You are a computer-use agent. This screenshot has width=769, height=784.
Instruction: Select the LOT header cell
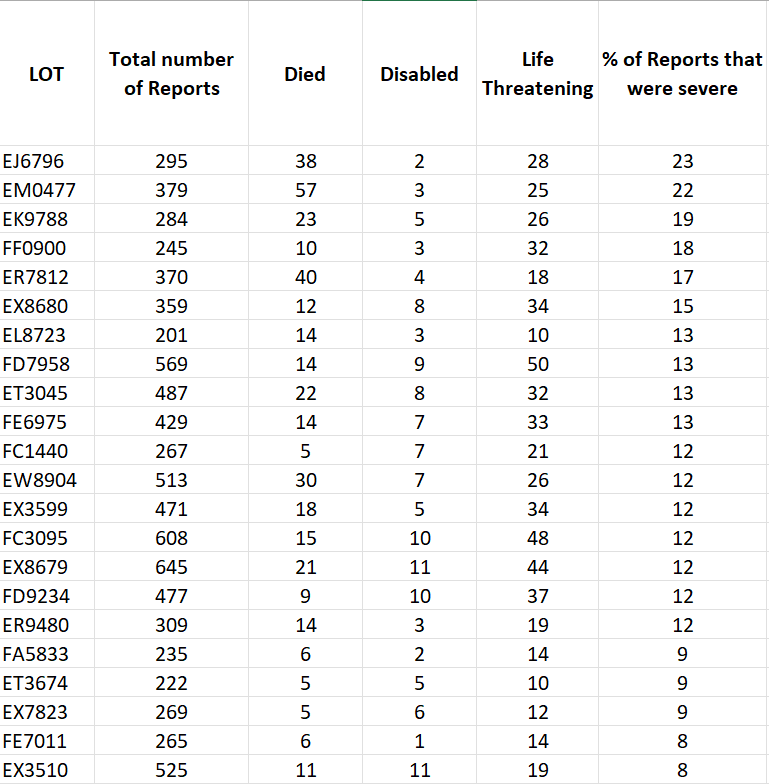pyautogui.click(x=46, y=74)
